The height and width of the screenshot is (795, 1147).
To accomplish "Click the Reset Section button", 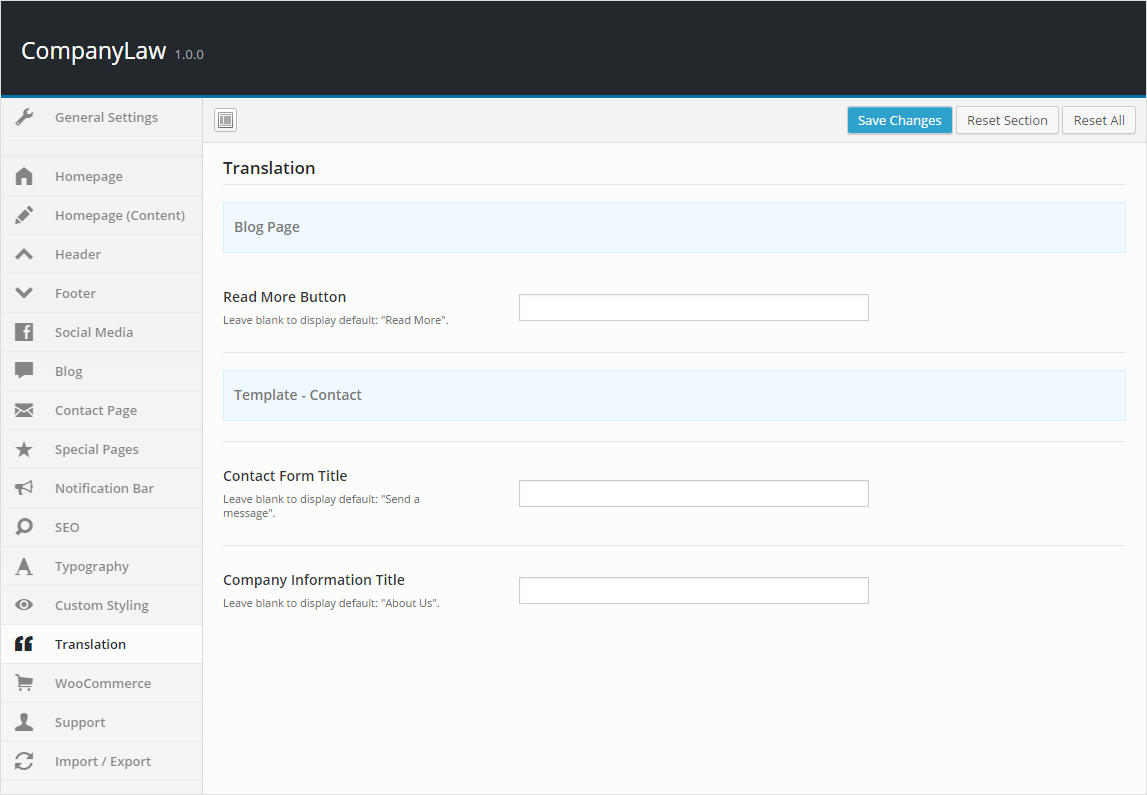I will point(1007,121).
